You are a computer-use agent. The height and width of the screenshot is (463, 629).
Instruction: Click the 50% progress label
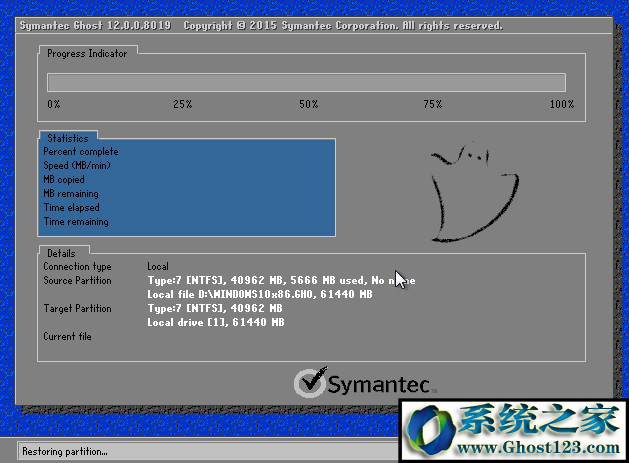(x=308, y=104)
